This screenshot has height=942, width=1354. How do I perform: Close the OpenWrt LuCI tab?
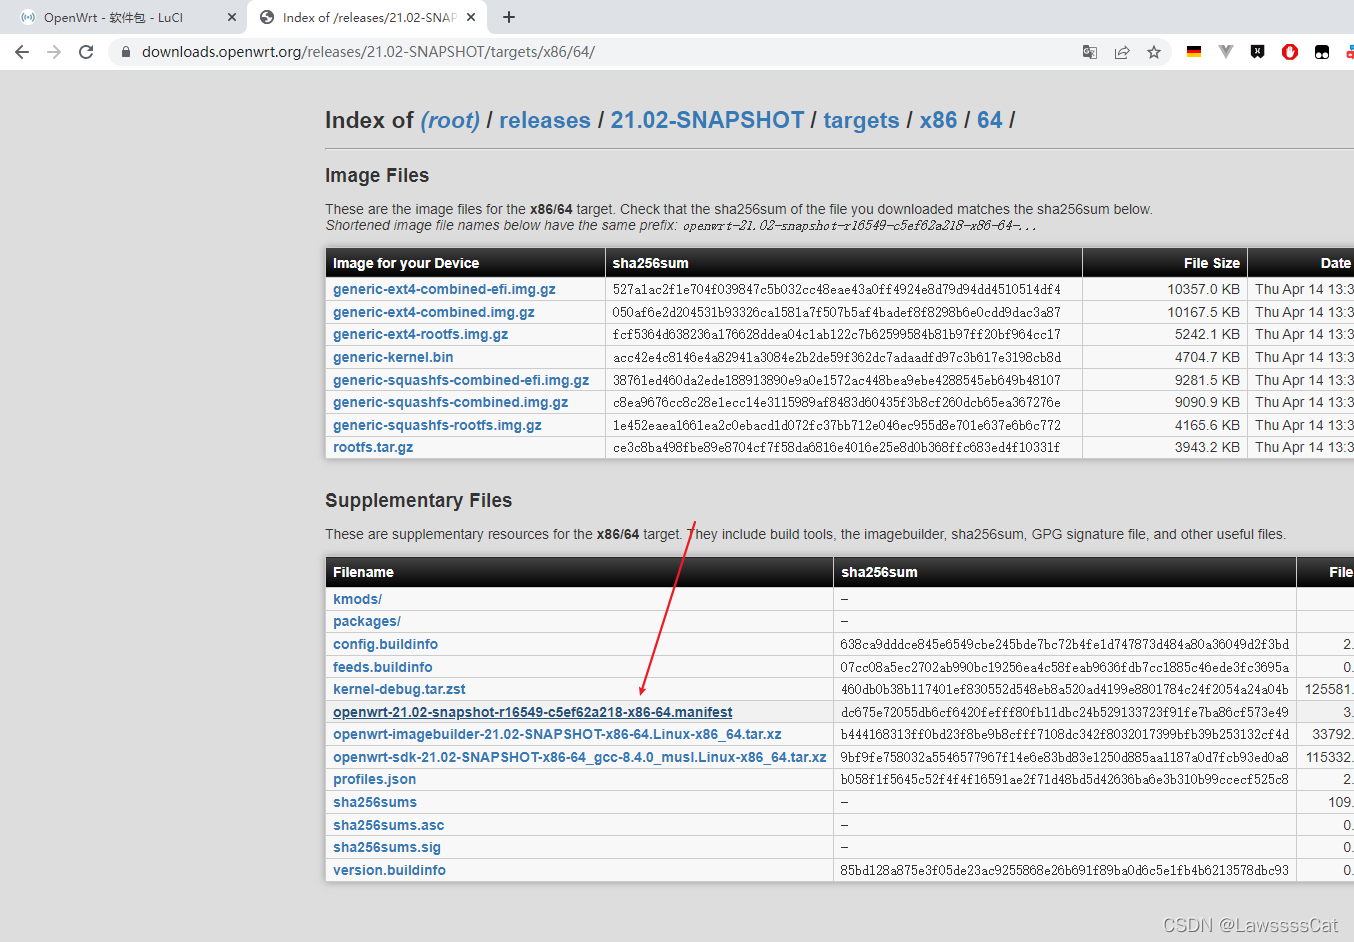point(232,17)
